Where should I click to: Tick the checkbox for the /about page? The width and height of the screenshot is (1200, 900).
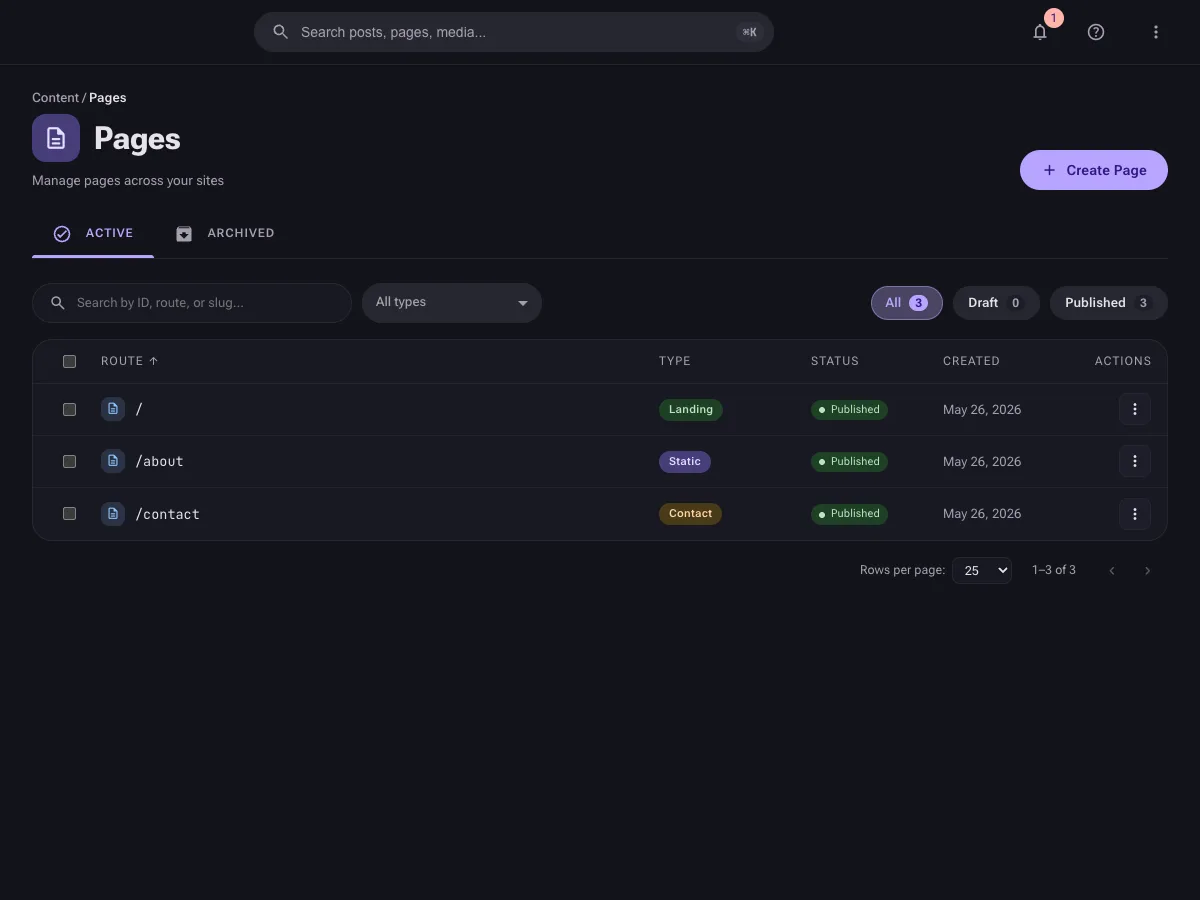click(x=69, y=461)
